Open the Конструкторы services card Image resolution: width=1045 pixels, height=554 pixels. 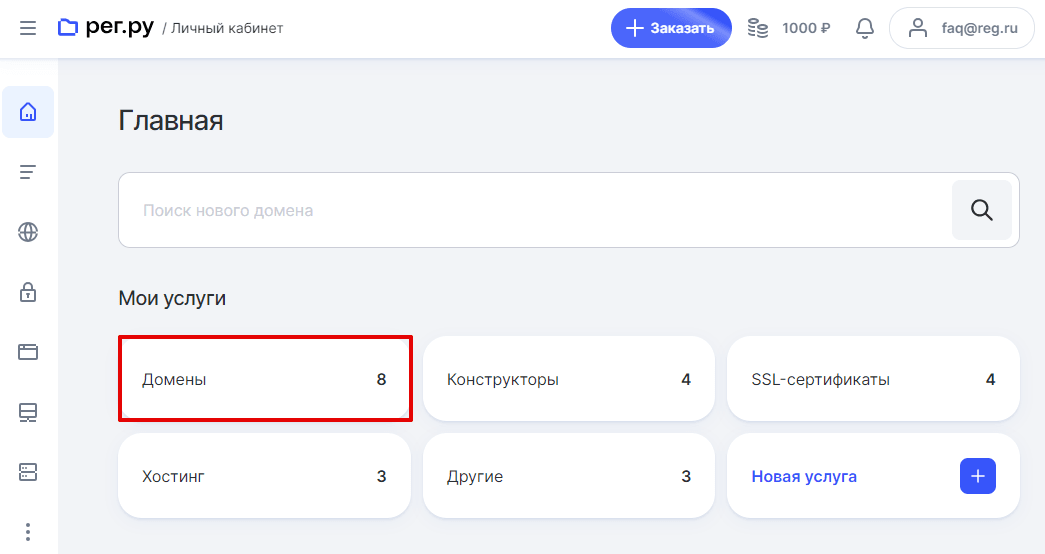(x=568, y=380)
